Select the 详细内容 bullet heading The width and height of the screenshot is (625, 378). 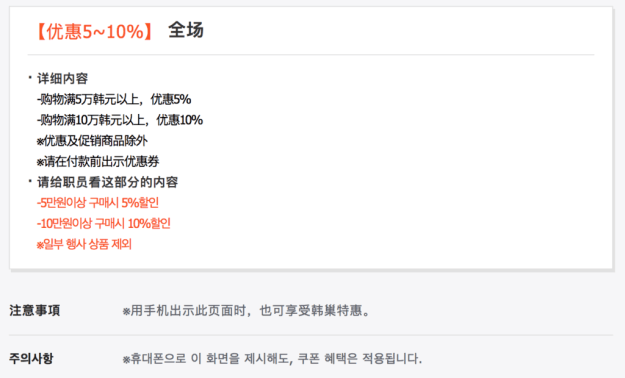[x=62, y=78]
